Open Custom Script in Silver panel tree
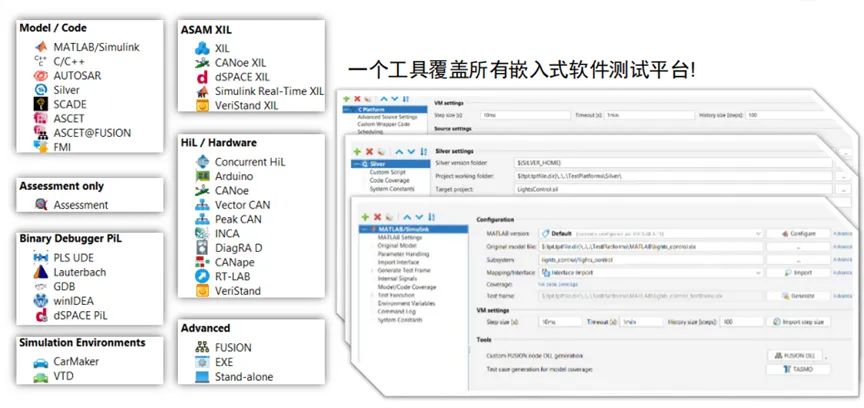The height and width of the screenshot is (408, 864). coord(387,173)
